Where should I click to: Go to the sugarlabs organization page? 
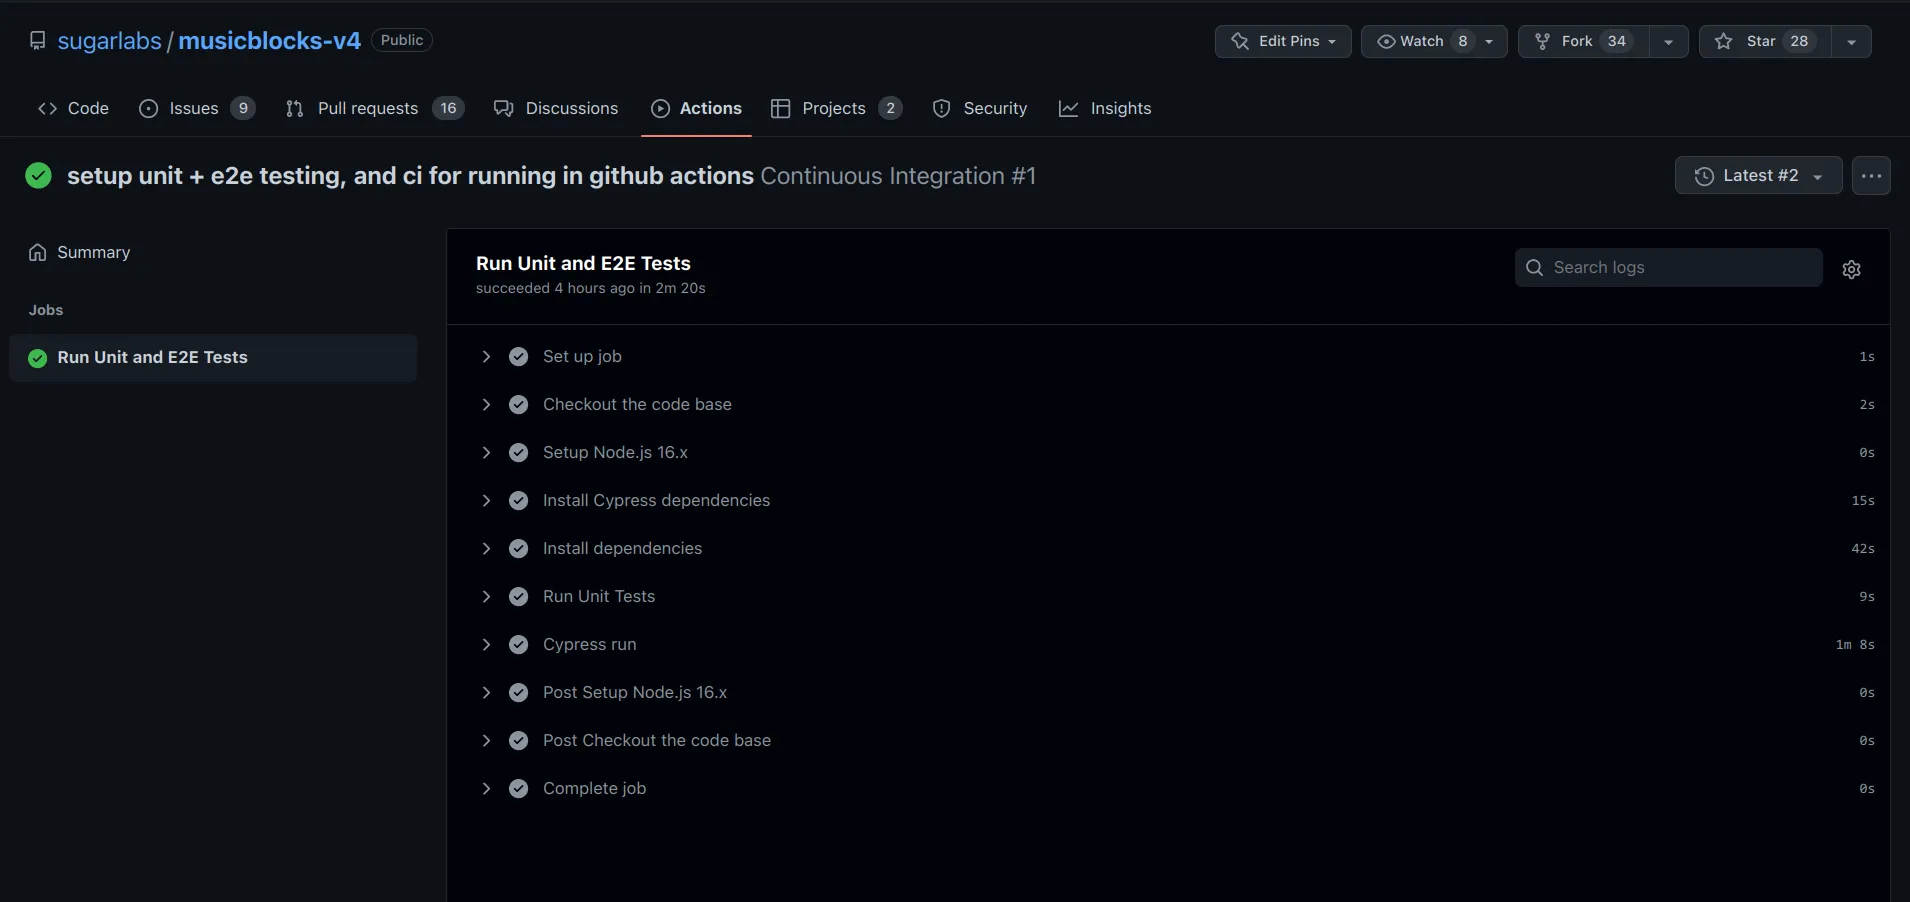pyautogui.click(x=109, y=41)
